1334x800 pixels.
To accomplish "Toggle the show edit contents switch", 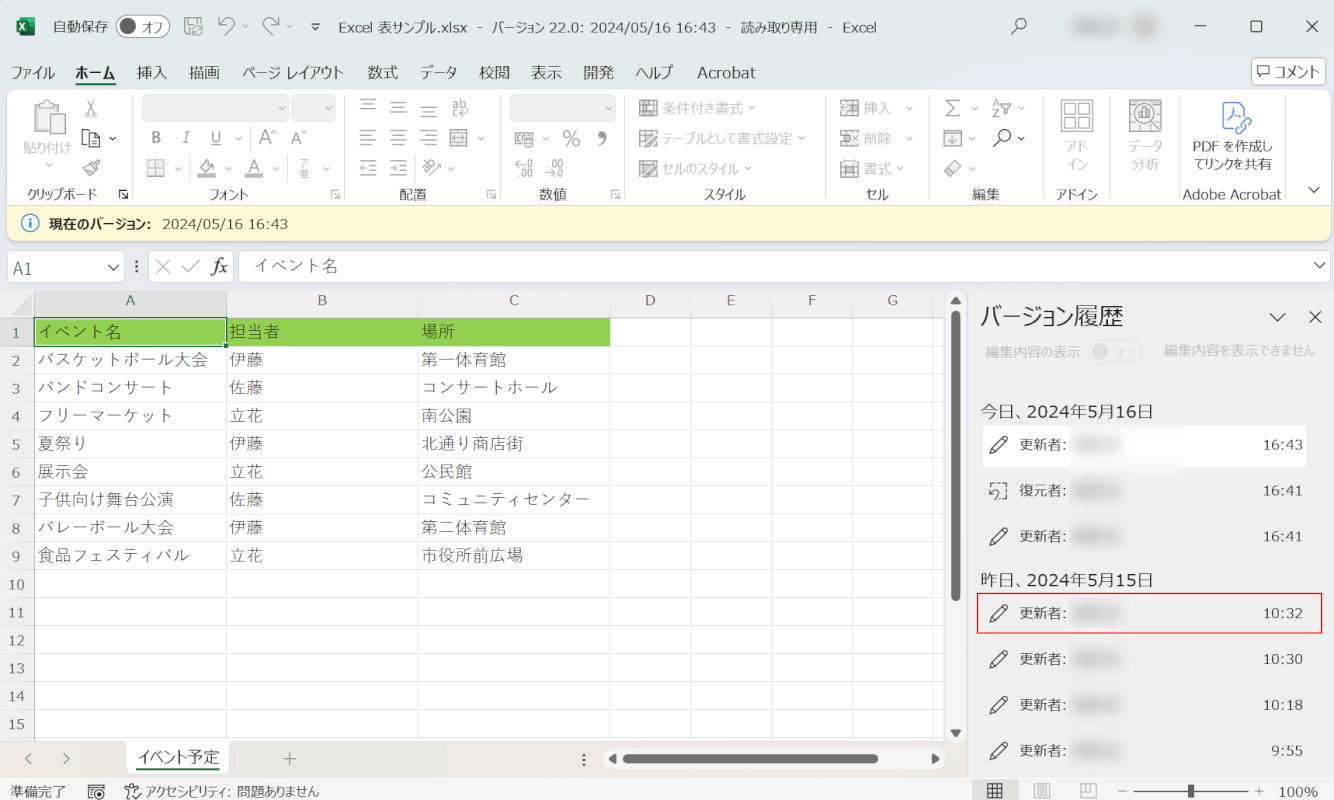I will [1114, 351].
